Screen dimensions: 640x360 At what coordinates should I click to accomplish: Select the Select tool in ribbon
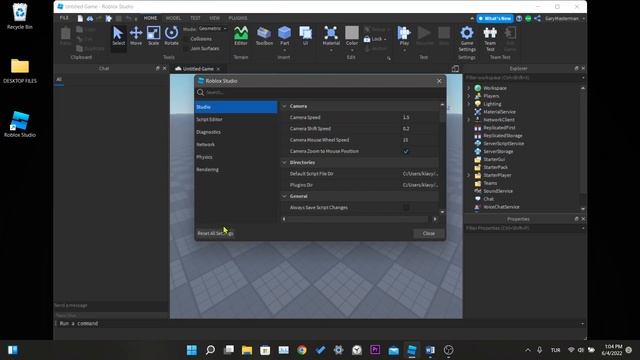coord(118,36)
